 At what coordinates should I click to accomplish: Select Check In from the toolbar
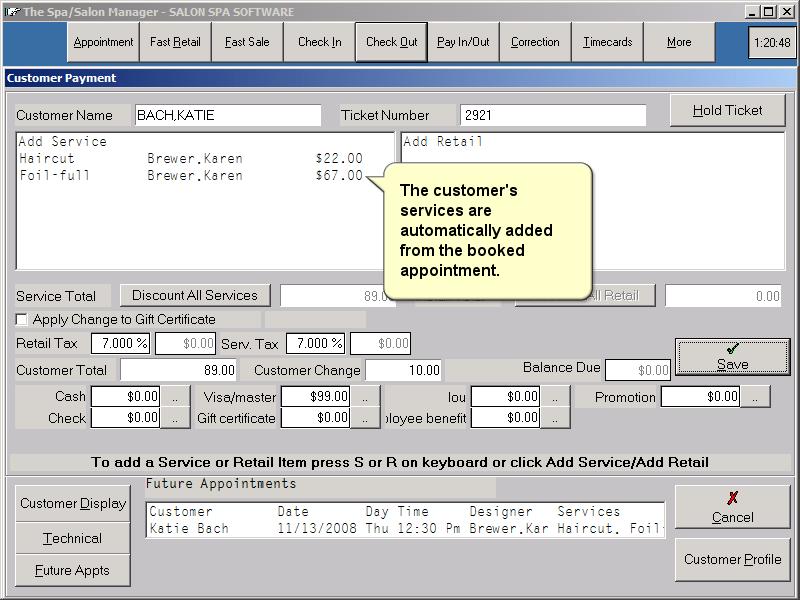coord(319,42)
